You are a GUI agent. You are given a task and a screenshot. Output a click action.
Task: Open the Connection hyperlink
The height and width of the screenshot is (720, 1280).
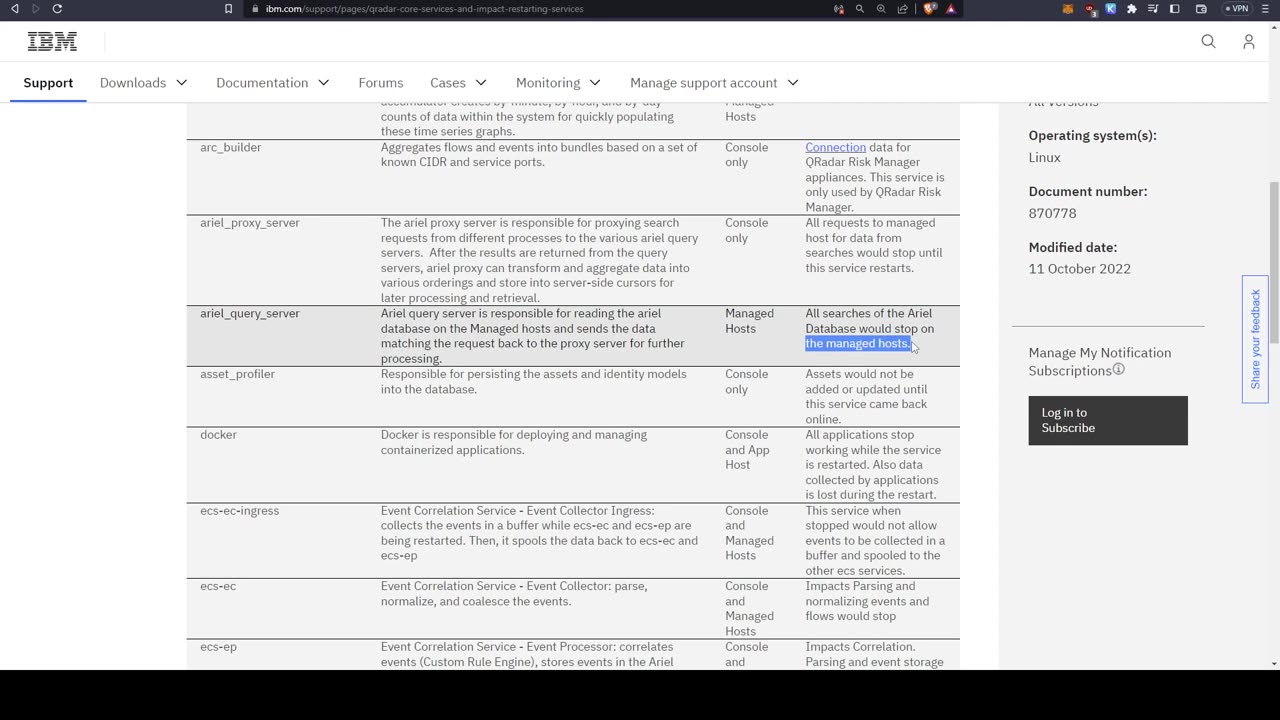click(835, 147)
